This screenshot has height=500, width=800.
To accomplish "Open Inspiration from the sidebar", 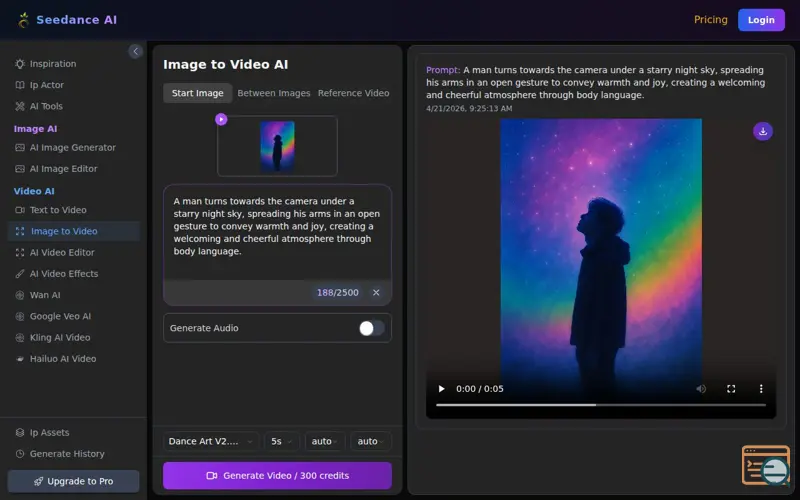I will pos(53,64).
